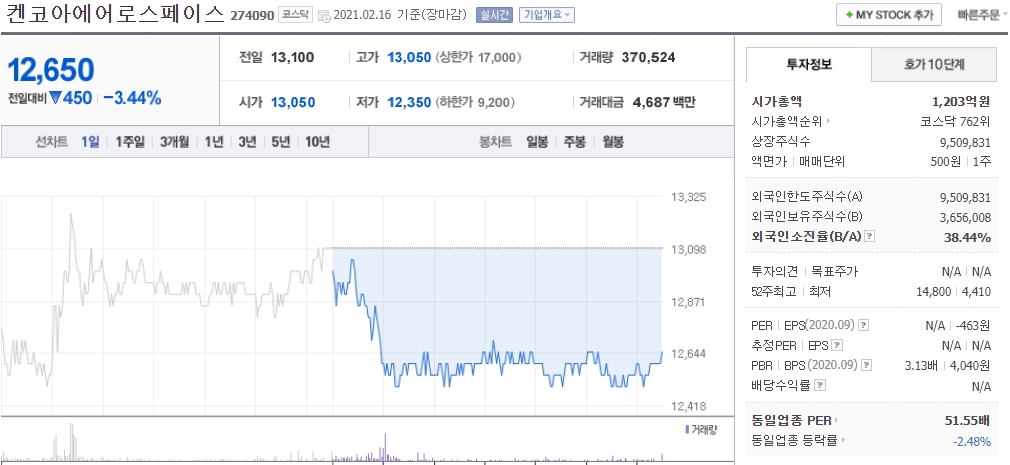
Task: Click 코스닥 762위 ranking text
Action: (955, 121)
